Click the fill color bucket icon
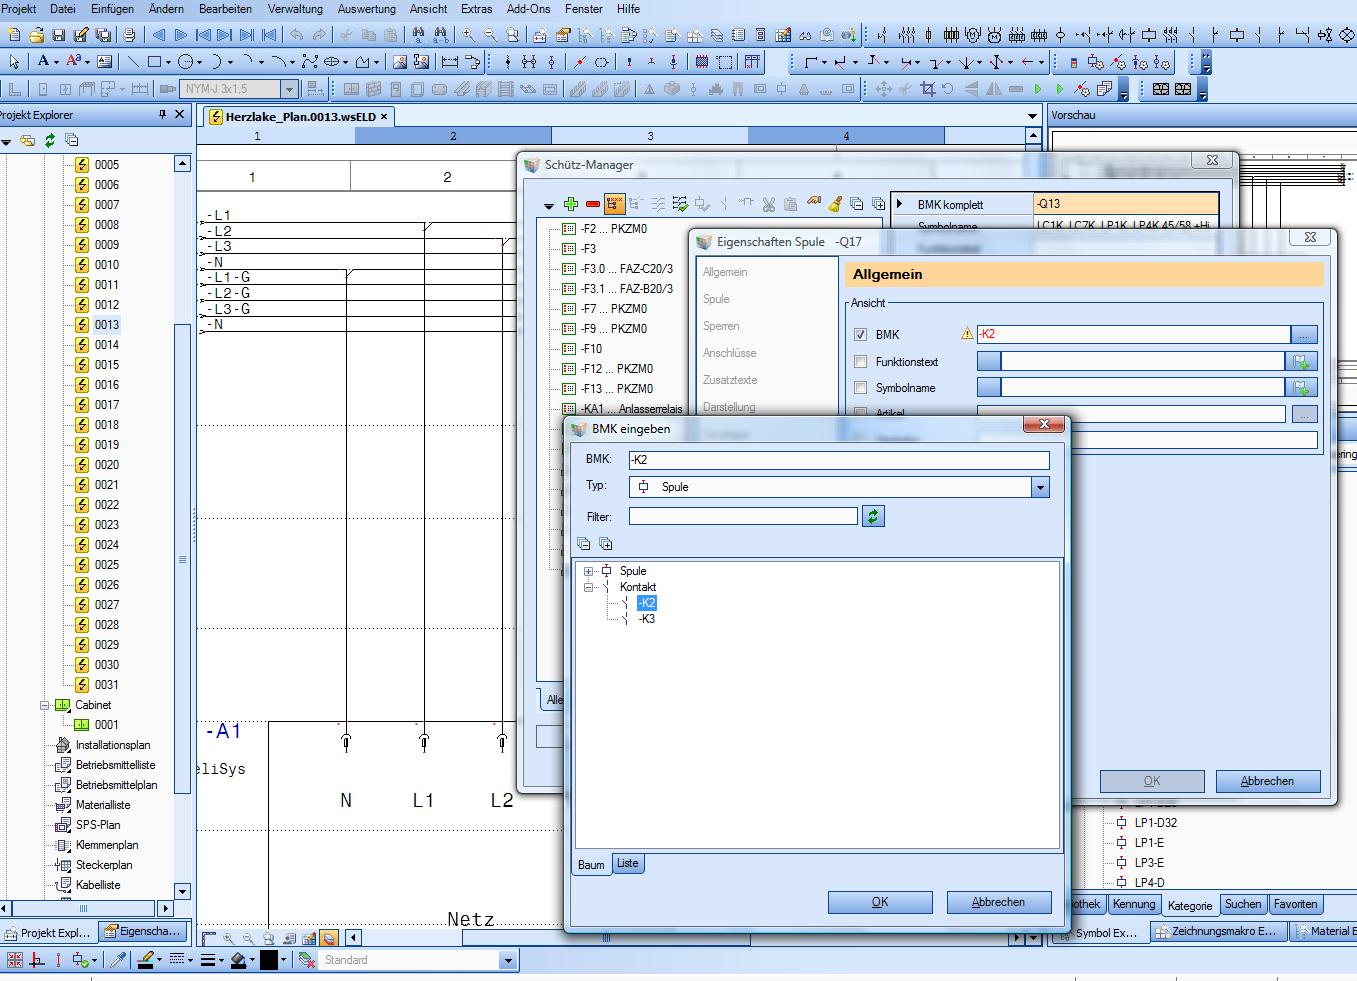Viewport: 1357px width, 981px height. pyautogui.click(x=238, y=960)
